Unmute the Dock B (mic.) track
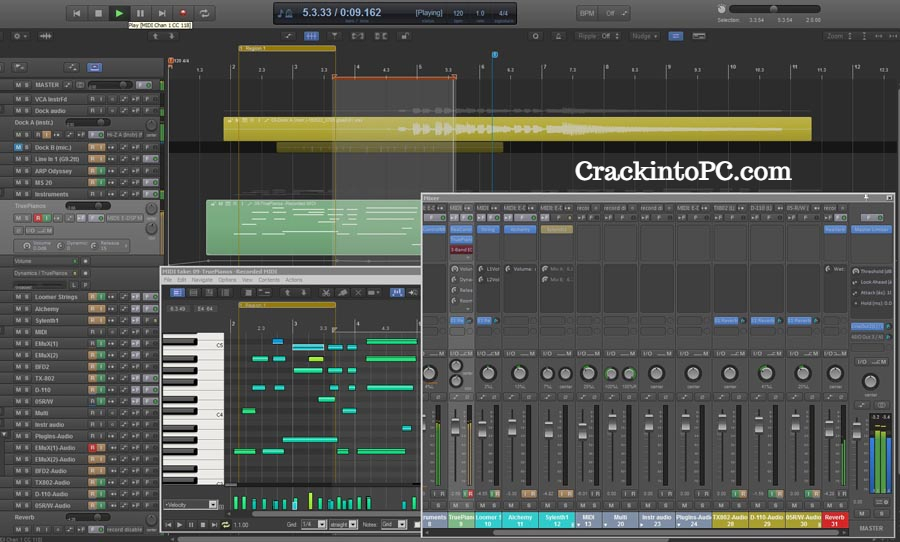The image size is (900, 542). click(18, 148)
